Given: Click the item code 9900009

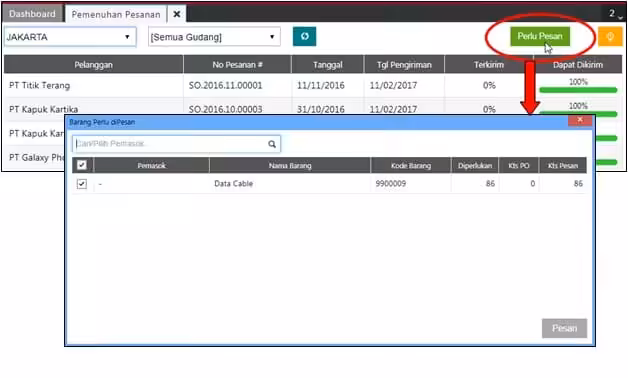Looking at the screenshot, I should (390, 184).
